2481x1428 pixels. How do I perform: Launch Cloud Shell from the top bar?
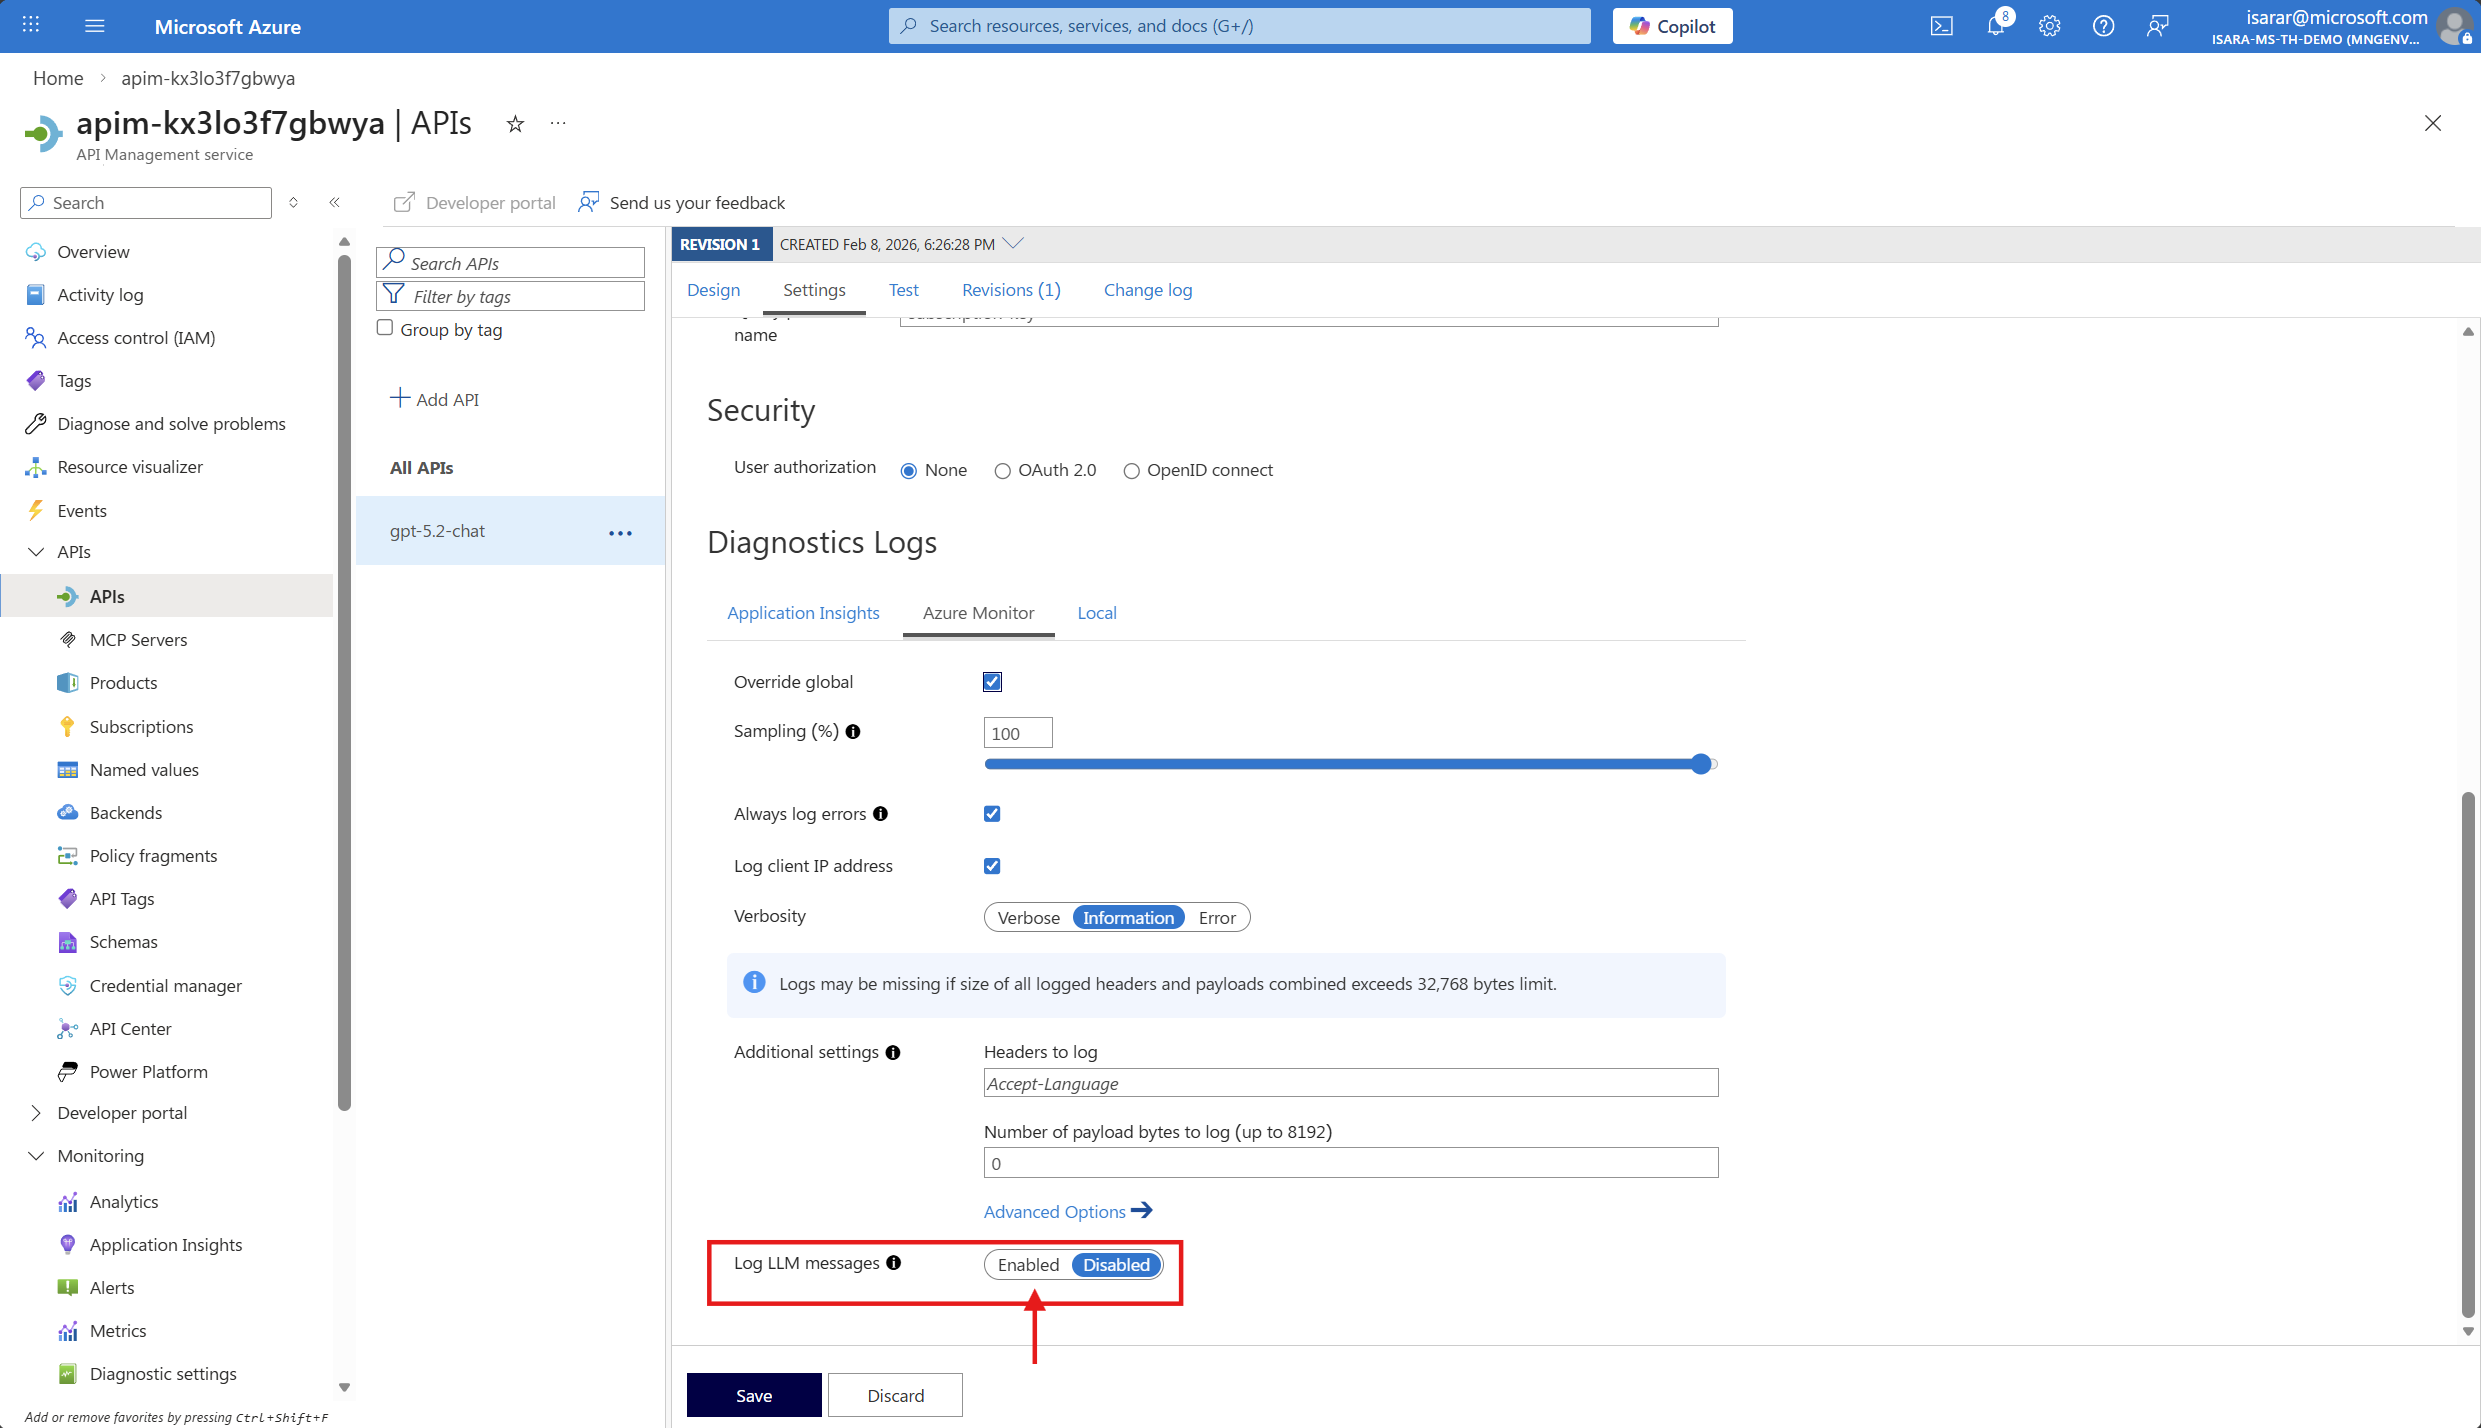[x=1941, y=26]
